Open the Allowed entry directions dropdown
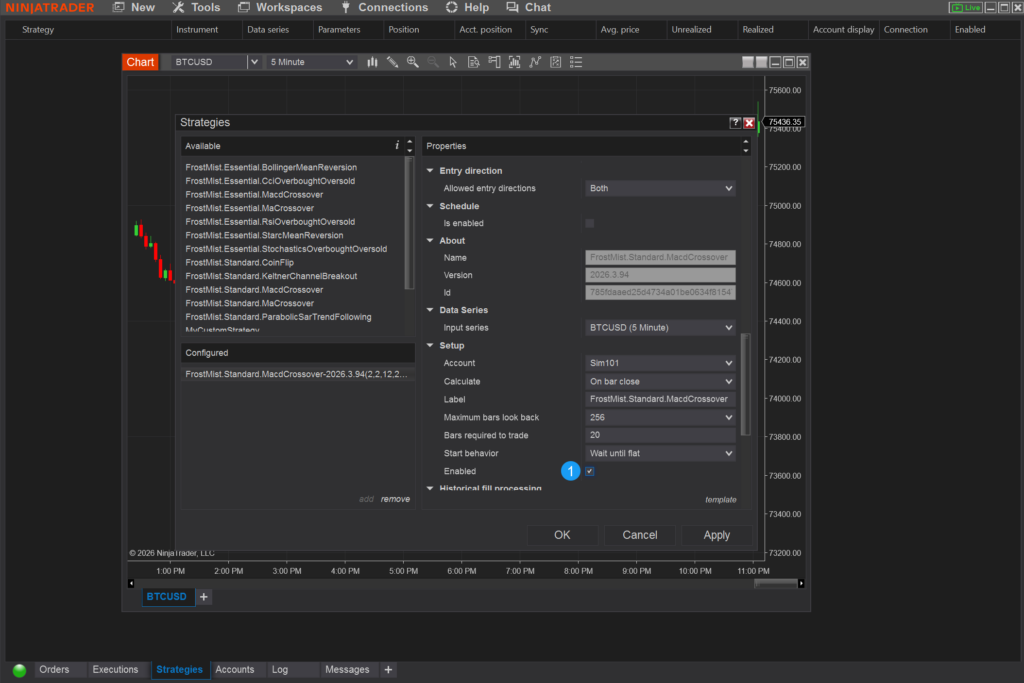 (660, 188)
